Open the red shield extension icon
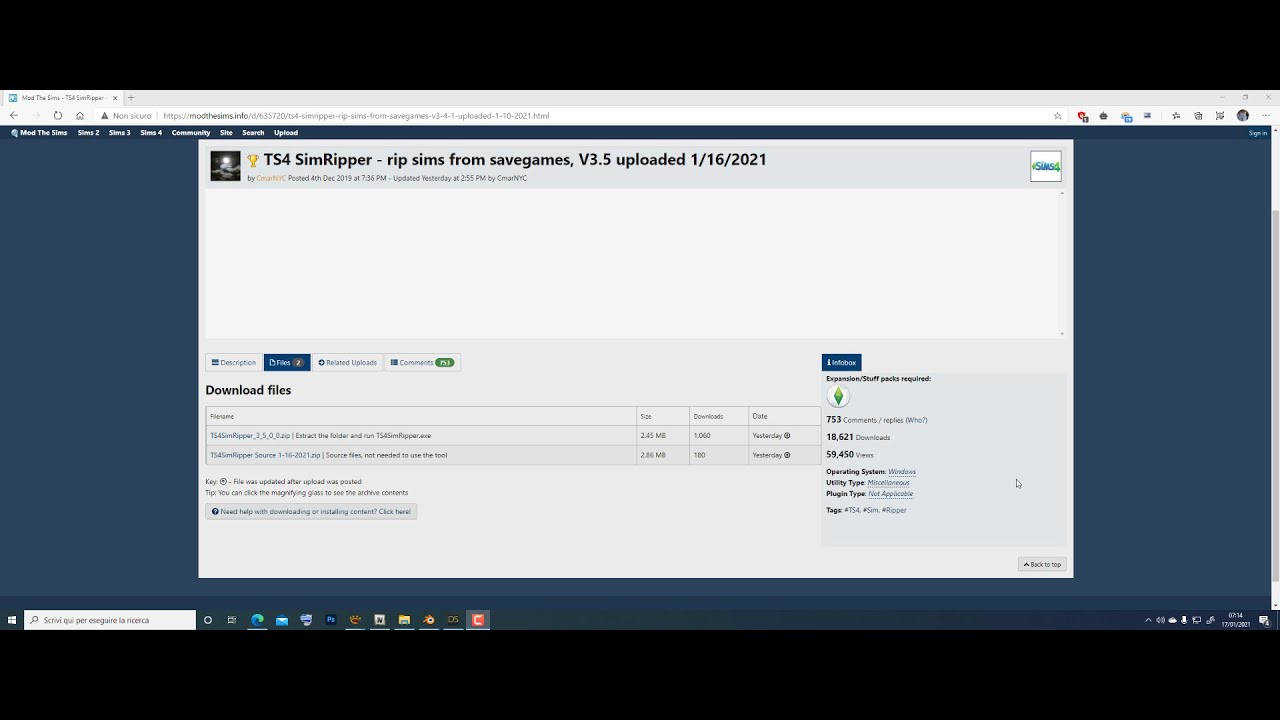1280x720 pixels. pyautogui.click(x=1082, y=116)
